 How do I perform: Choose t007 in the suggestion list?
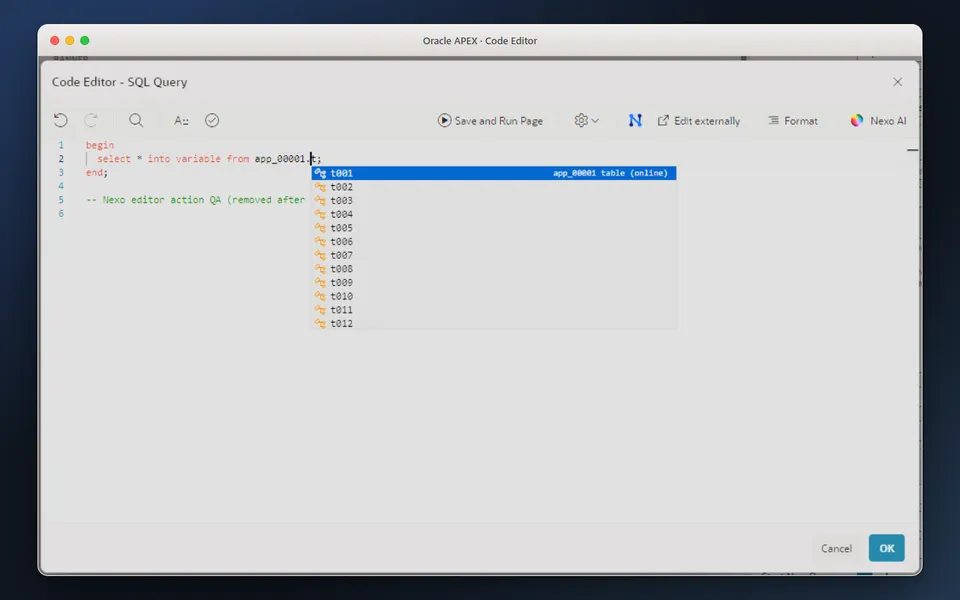coord(494,255)
